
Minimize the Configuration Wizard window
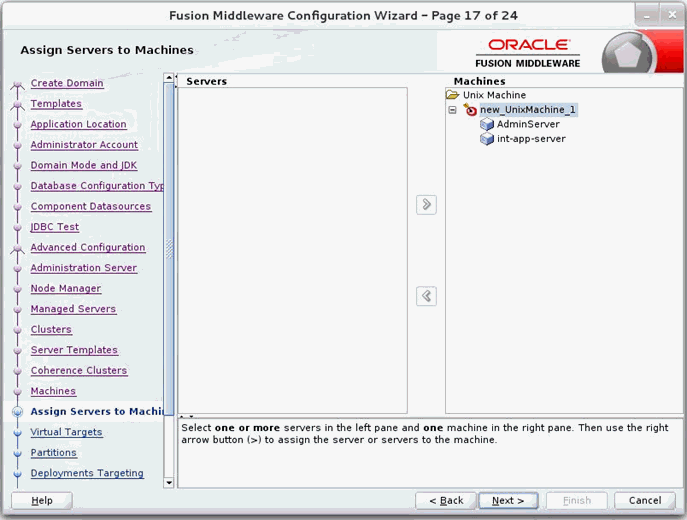point(647,16)
